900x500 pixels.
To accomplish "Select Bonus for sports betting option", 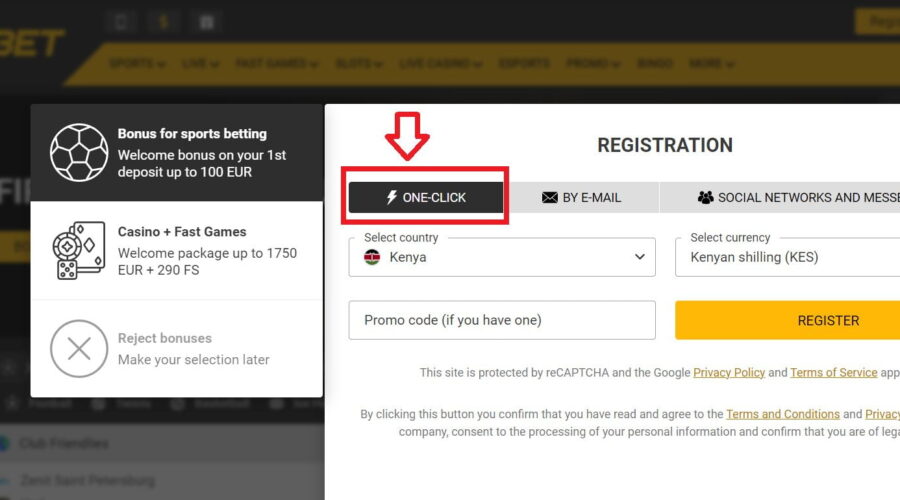I will point(177,153).
